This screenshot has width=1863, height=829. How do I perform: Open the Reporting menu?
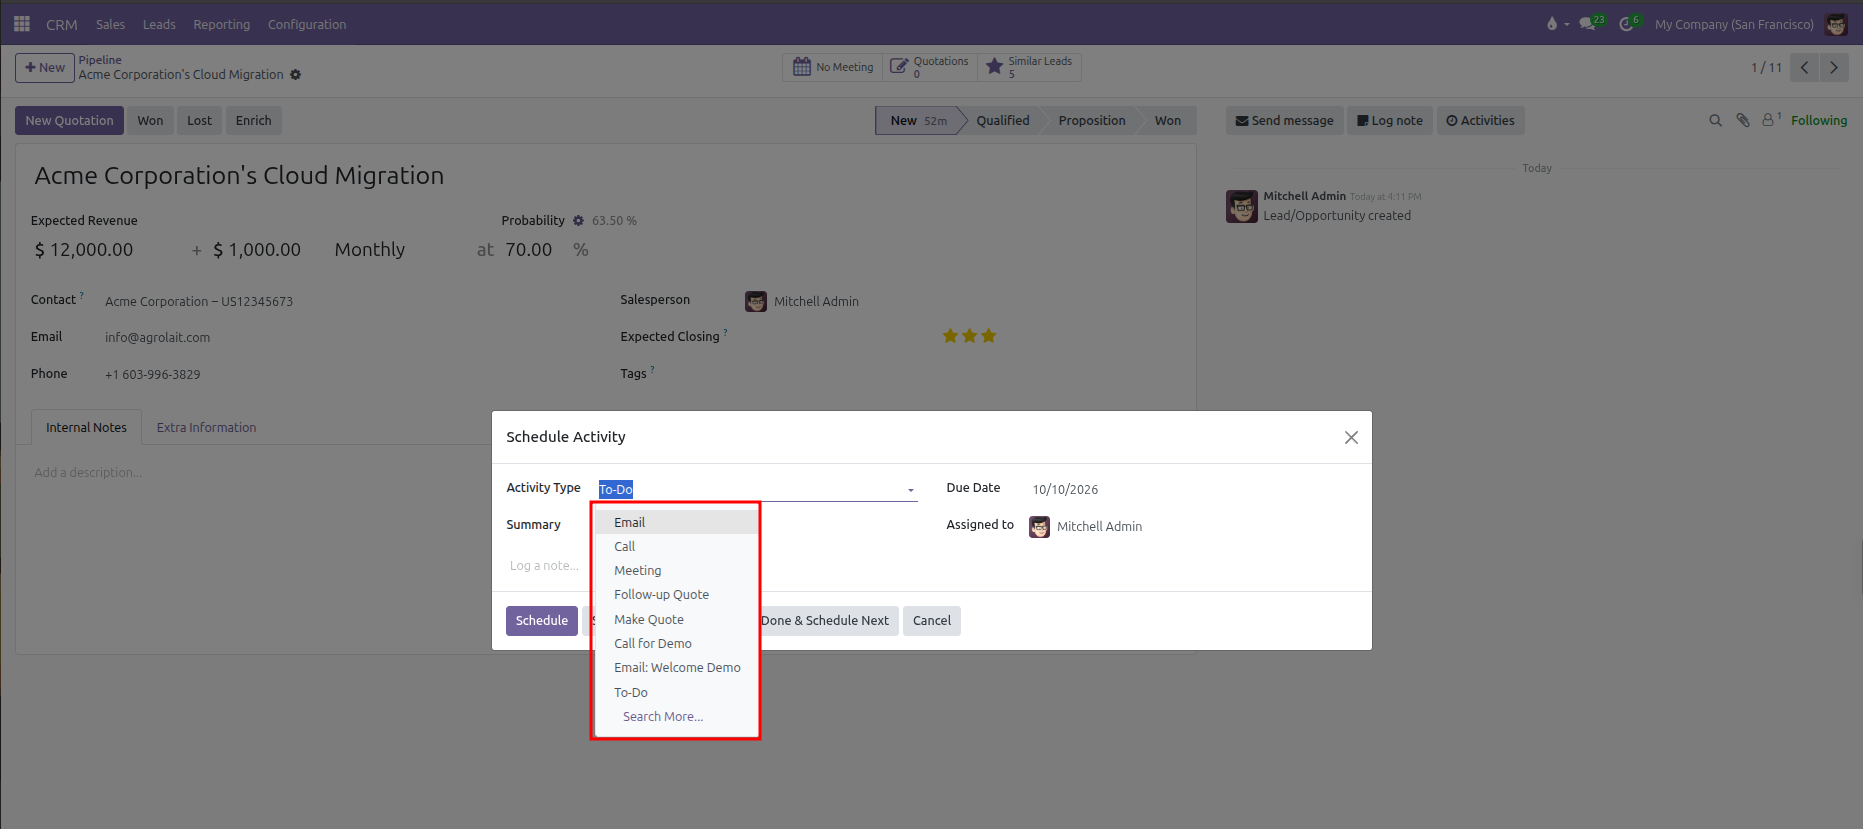221,24
